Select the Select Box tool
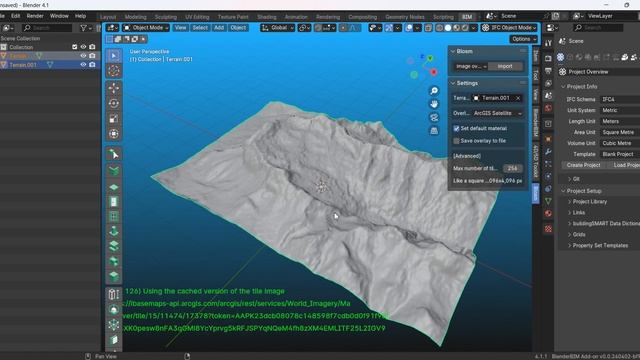This screenshot has height=360, width=640. coord(114,56)
